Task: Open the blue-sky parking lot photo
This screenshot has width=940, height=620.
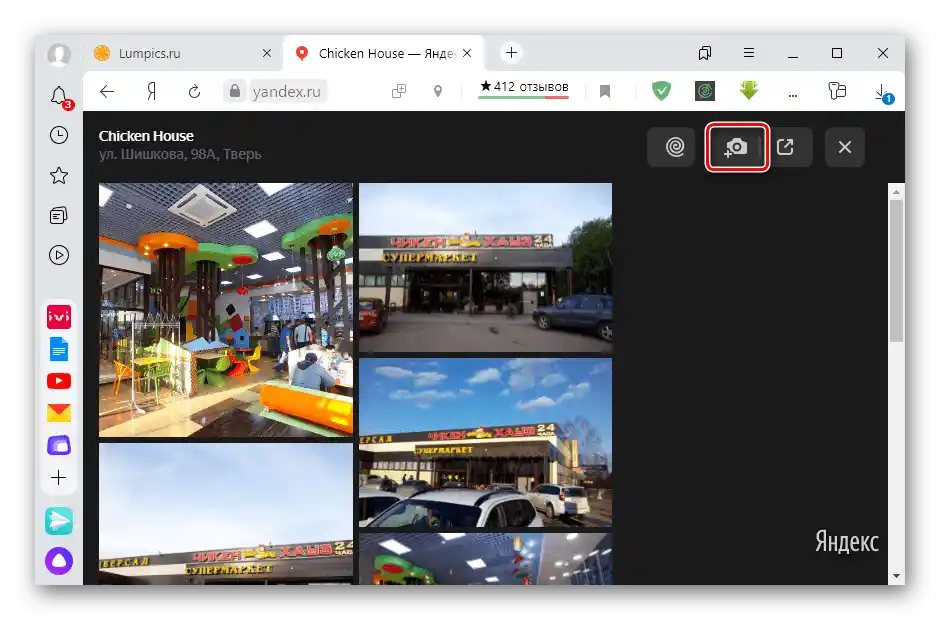Action: (x=486, y=443)
